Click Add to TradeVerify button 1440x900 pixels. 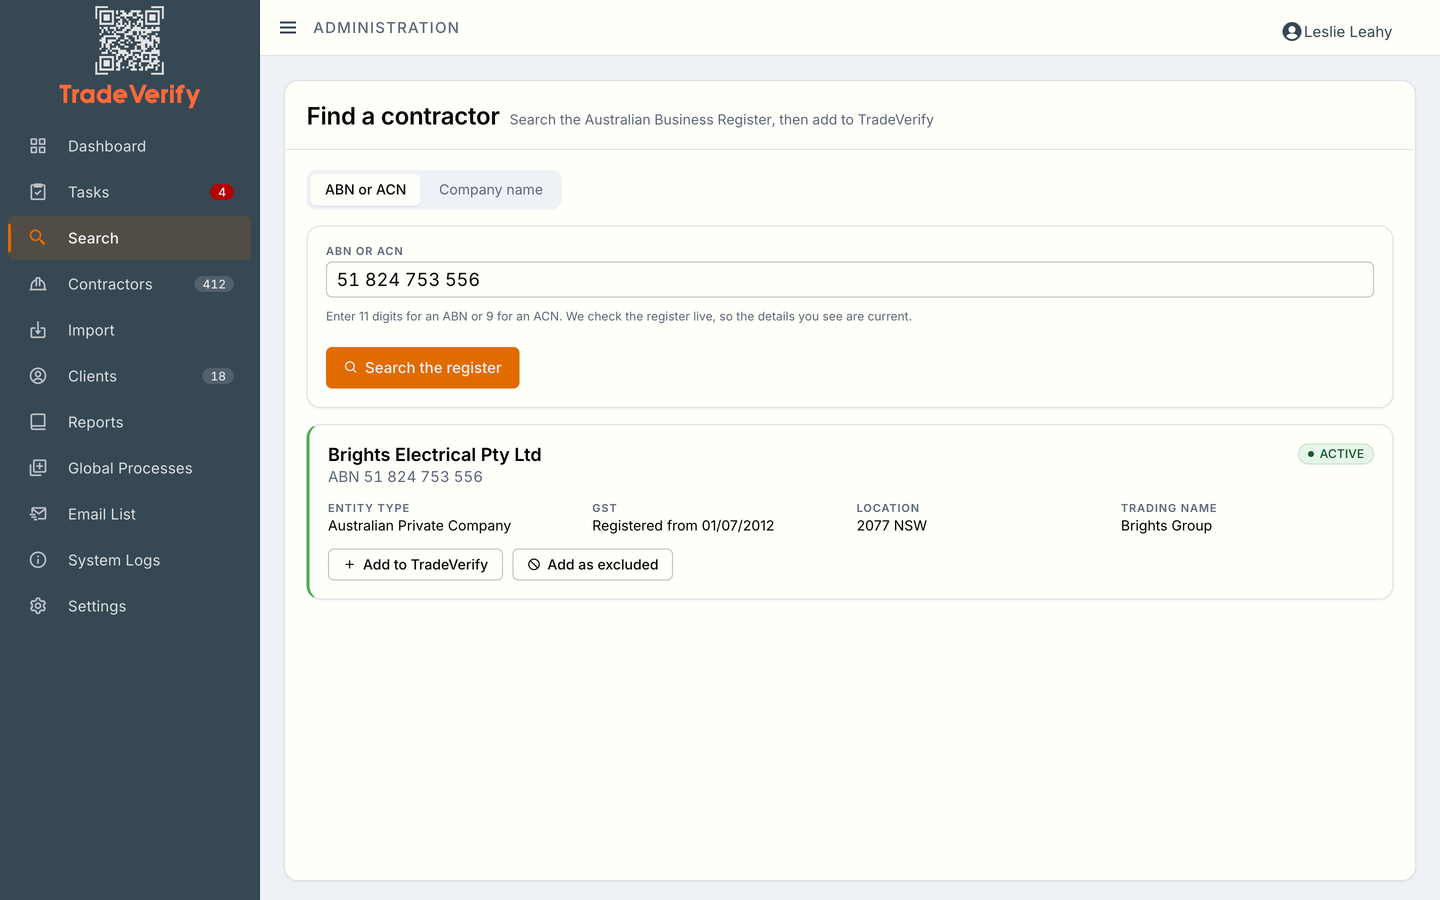[x=415, y=565]
